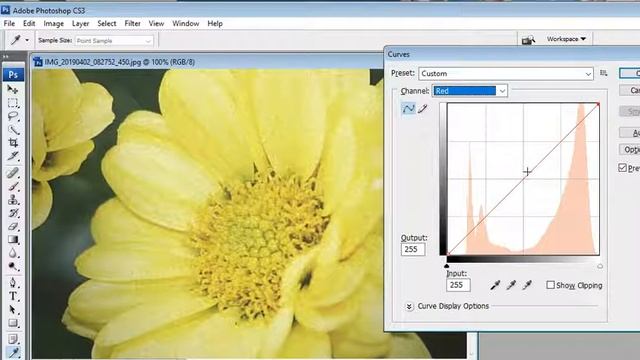Screen dimensions: 640x360
Task: Collapse toolbox using double-arrow
Action: click(6, 56)
